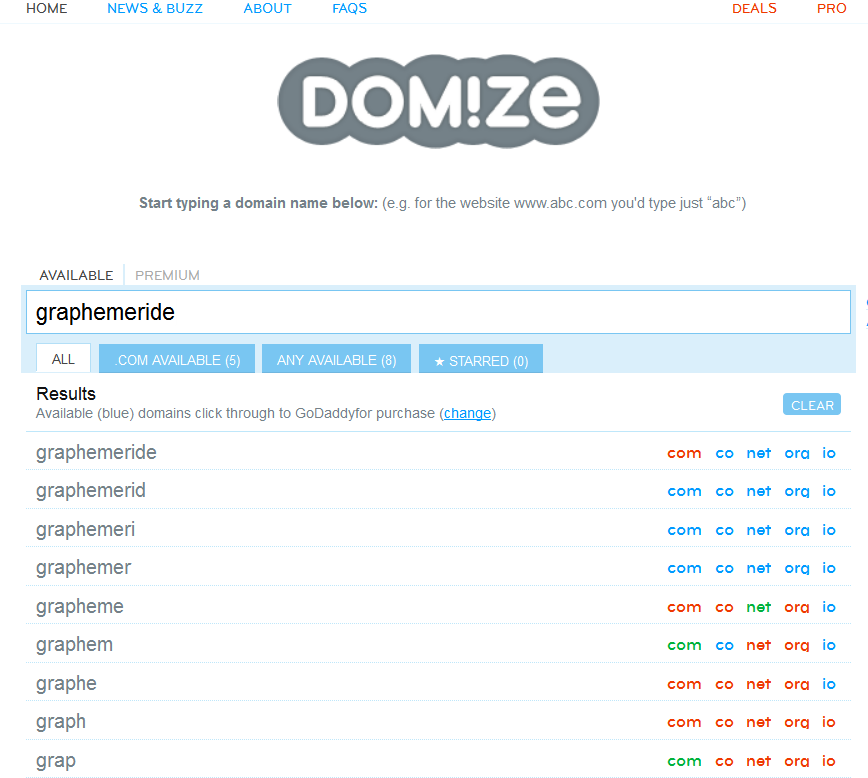Click com for graphemerid
The image size is (868, 778).
click(x=684, y=491)
